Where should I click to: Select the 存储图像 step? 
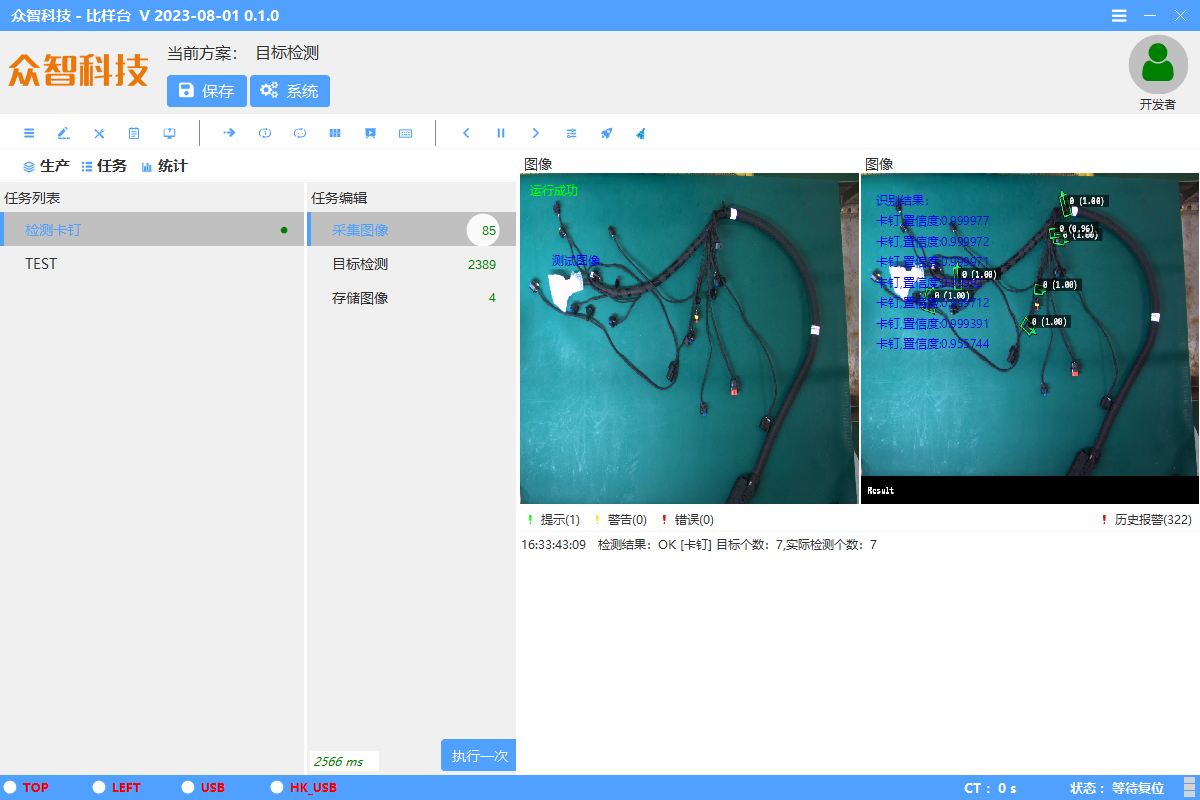(x=412, y=298)
